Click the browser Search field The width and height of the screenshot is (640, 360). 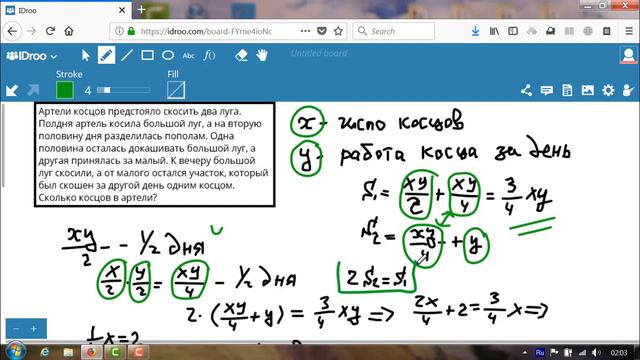[x=393, y=31]
